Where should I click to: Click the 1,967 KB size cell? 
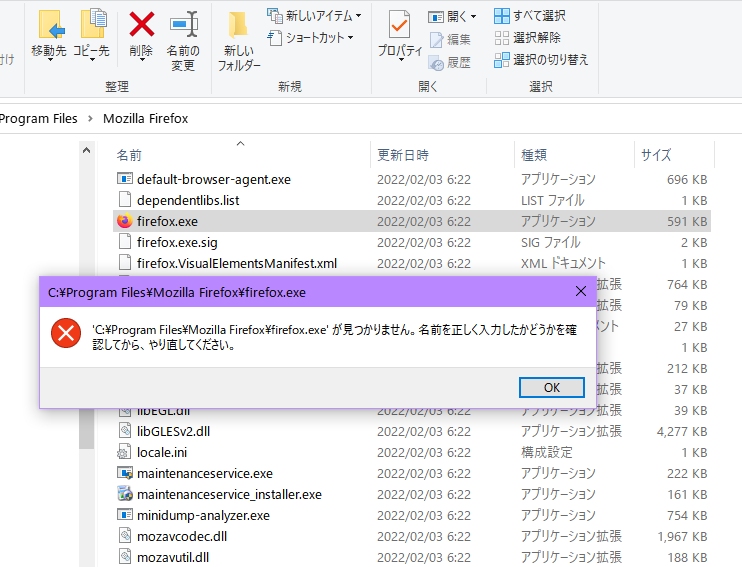681,536
